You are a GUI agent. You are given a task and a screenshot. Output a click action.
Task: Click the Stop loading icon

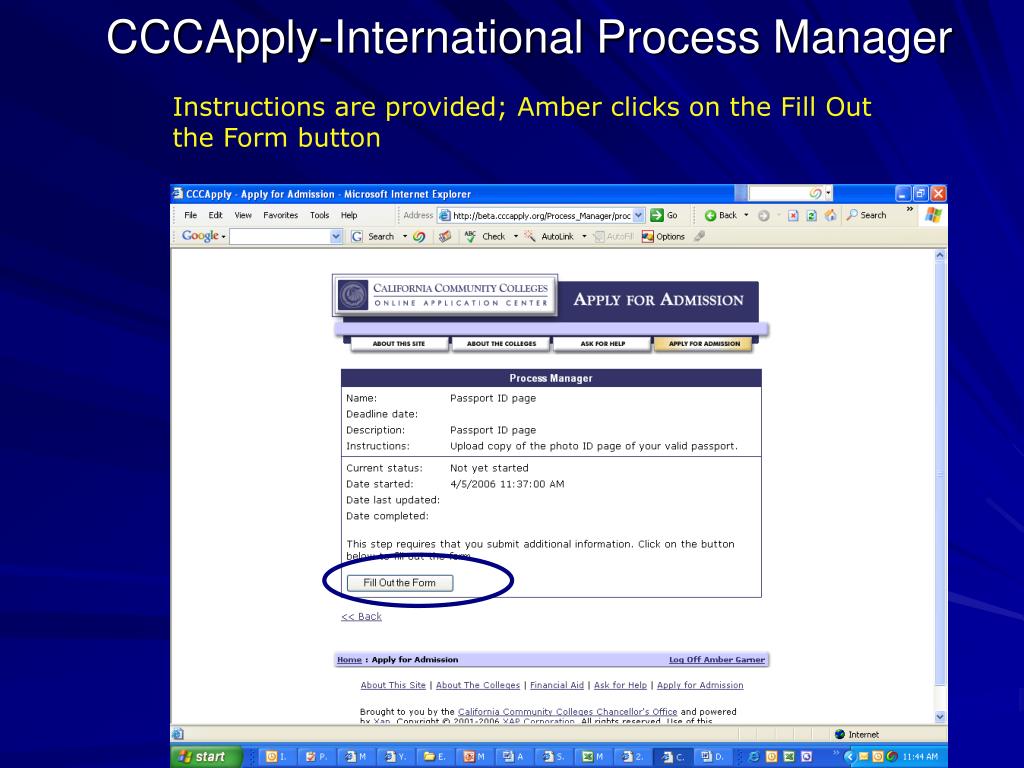click(793, 216)
